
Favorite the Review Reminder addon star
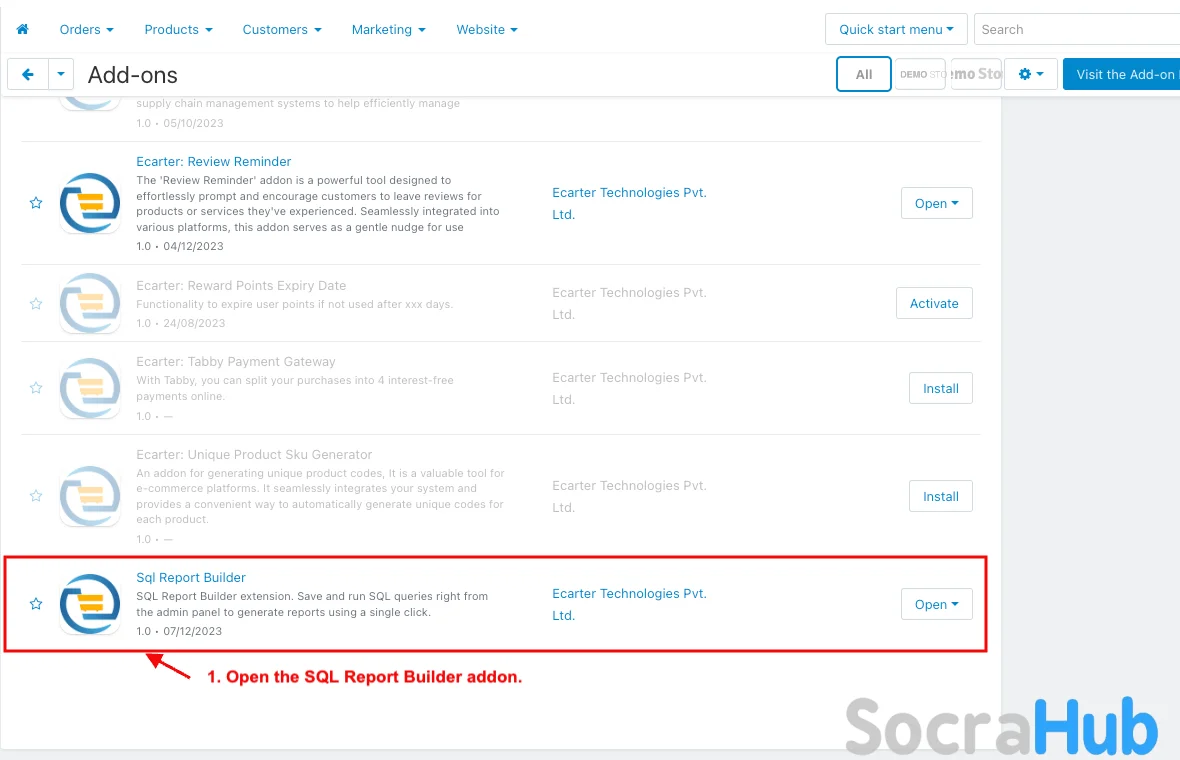coord(36,203)
